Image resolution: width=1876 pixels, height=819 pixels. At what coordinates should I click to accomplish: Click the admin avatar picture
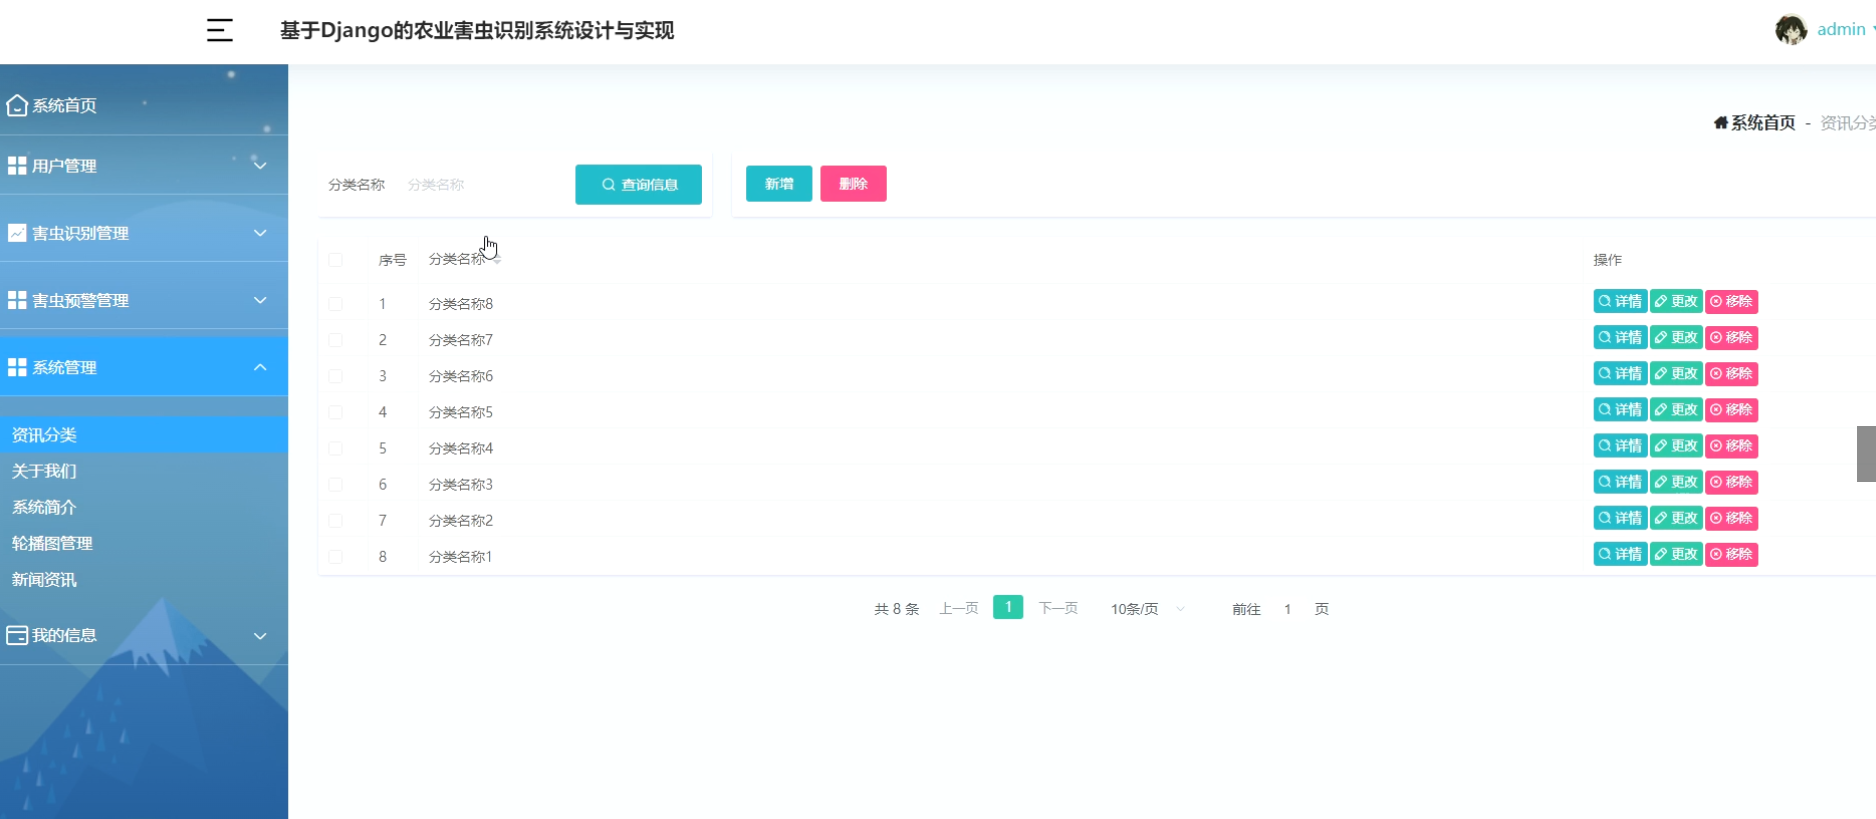pos(1790,30)
